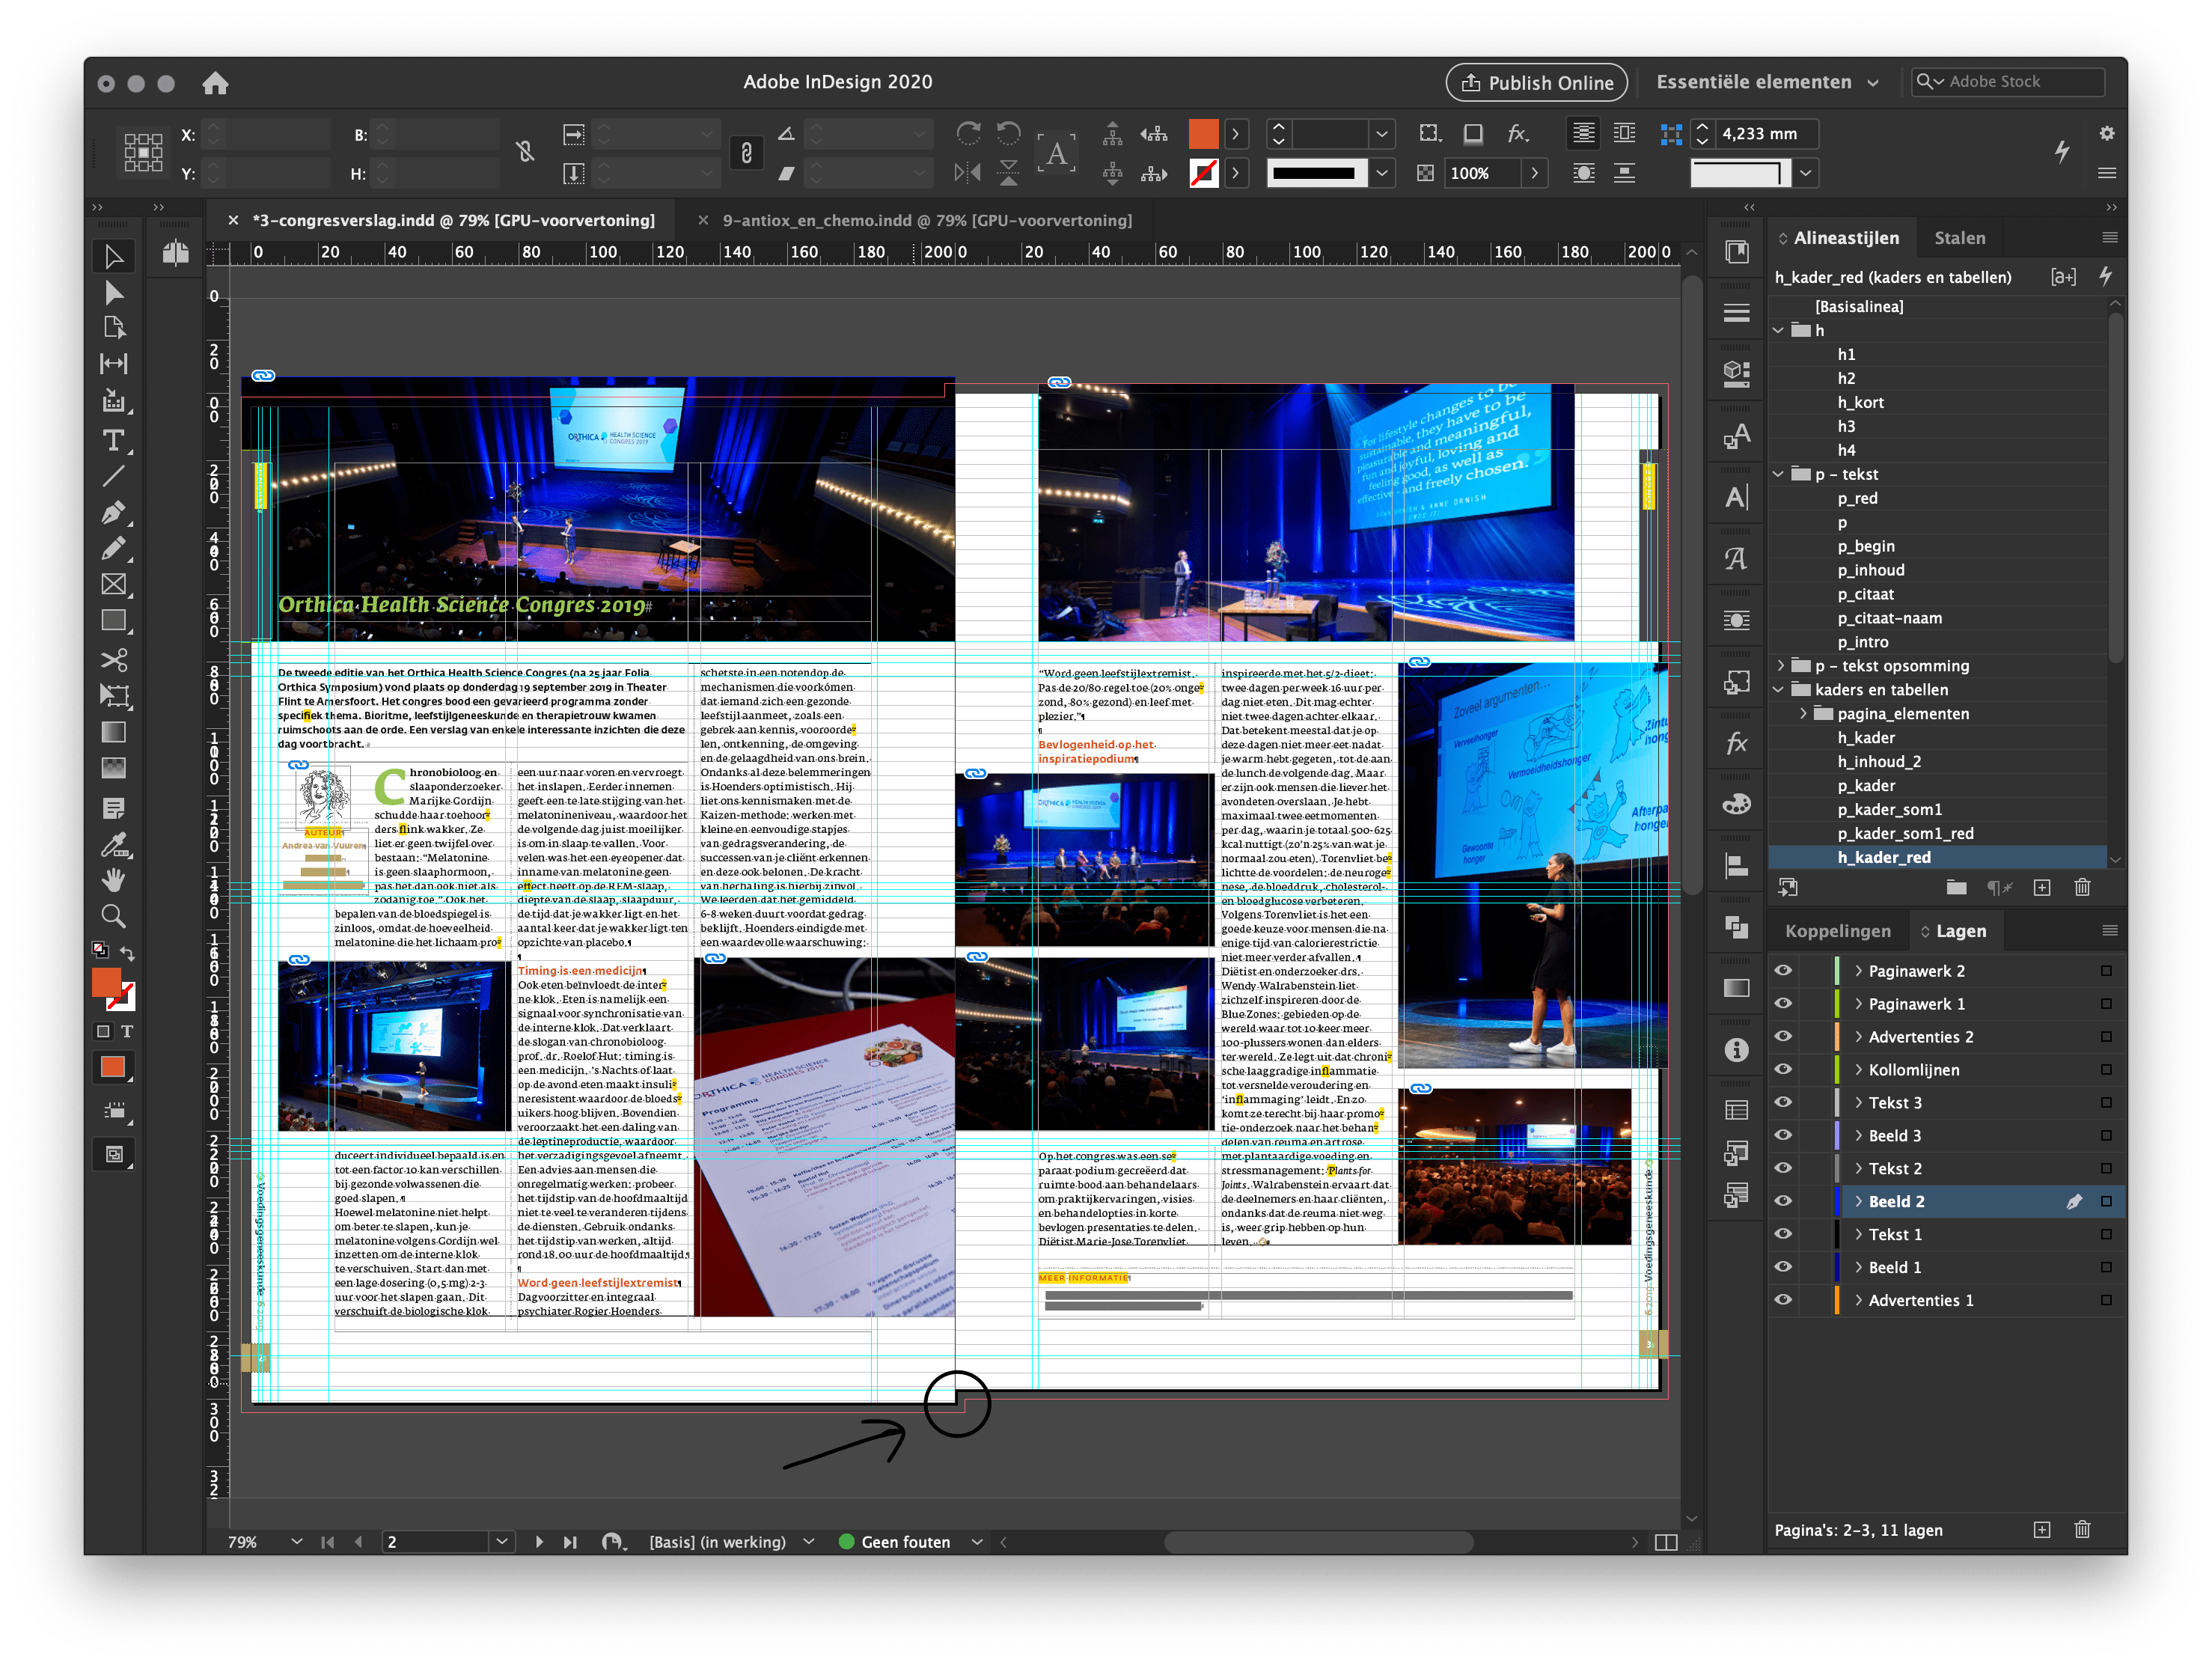Pick the Hand tool
2212x1666 pixels.
tap(114, 880)
